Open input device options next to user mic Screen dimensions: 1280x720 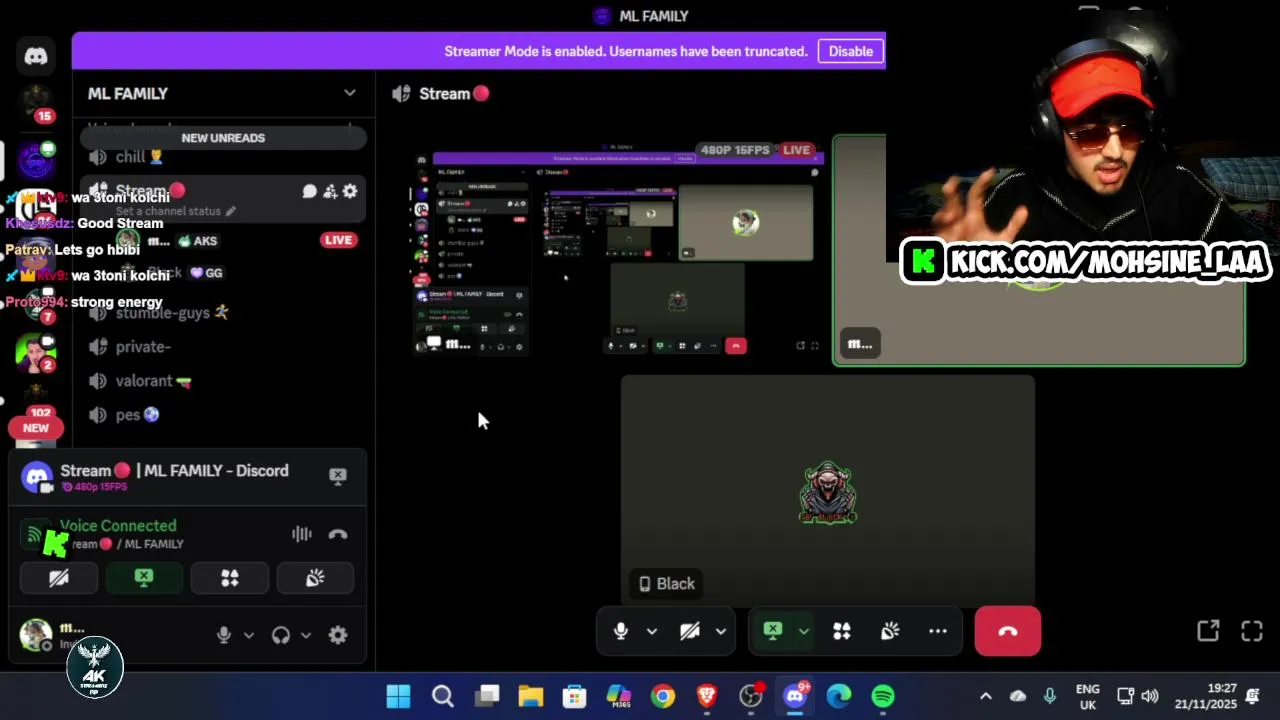249,635
